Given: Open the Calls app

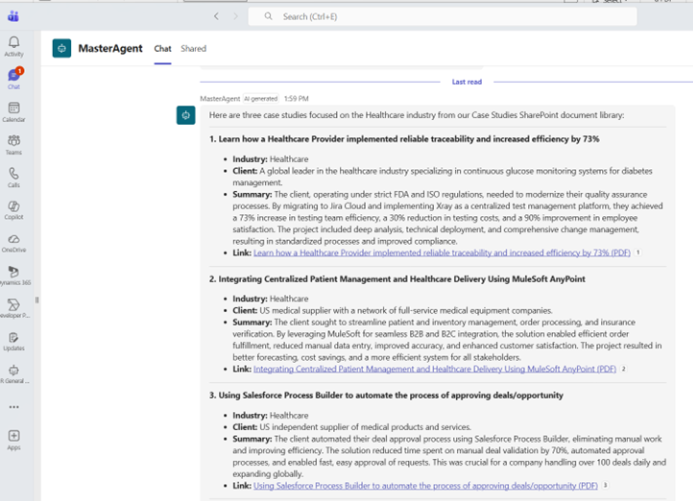Looking at the screenshot, I should coord(14,176).
